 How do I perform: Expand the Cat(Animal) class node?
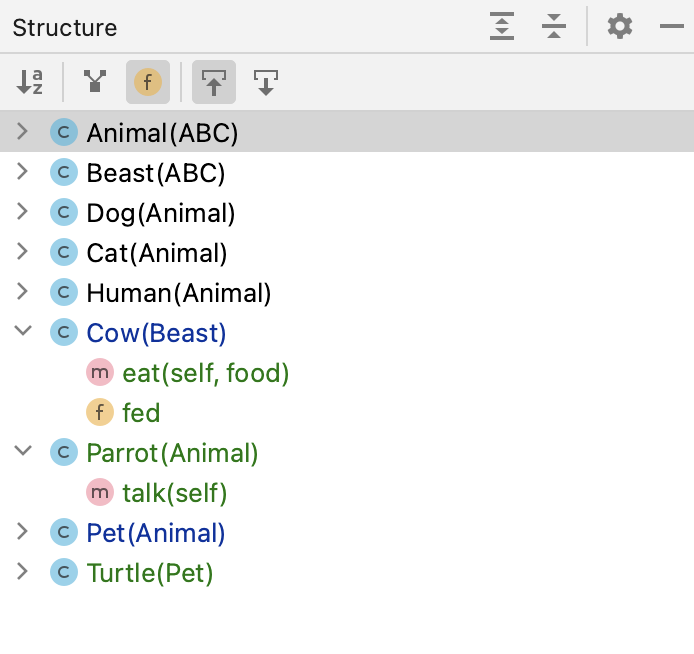(x=22, y=251)
